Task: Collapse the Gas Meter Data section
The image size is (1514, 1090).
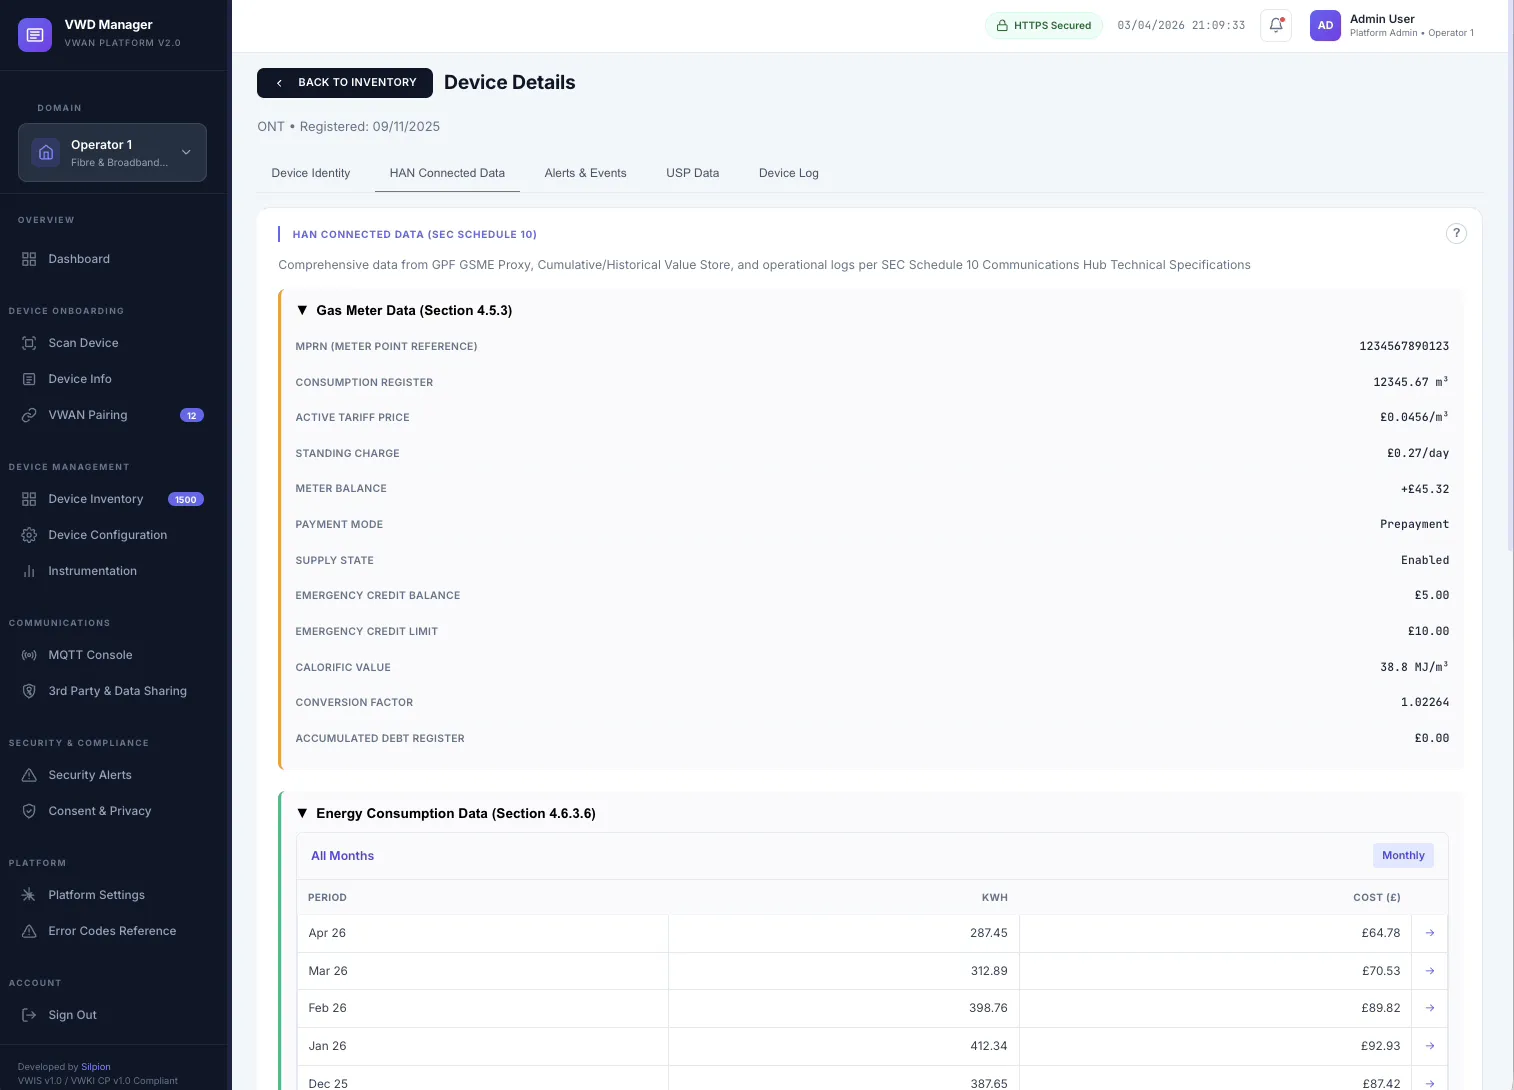Action: coord(303,310)
